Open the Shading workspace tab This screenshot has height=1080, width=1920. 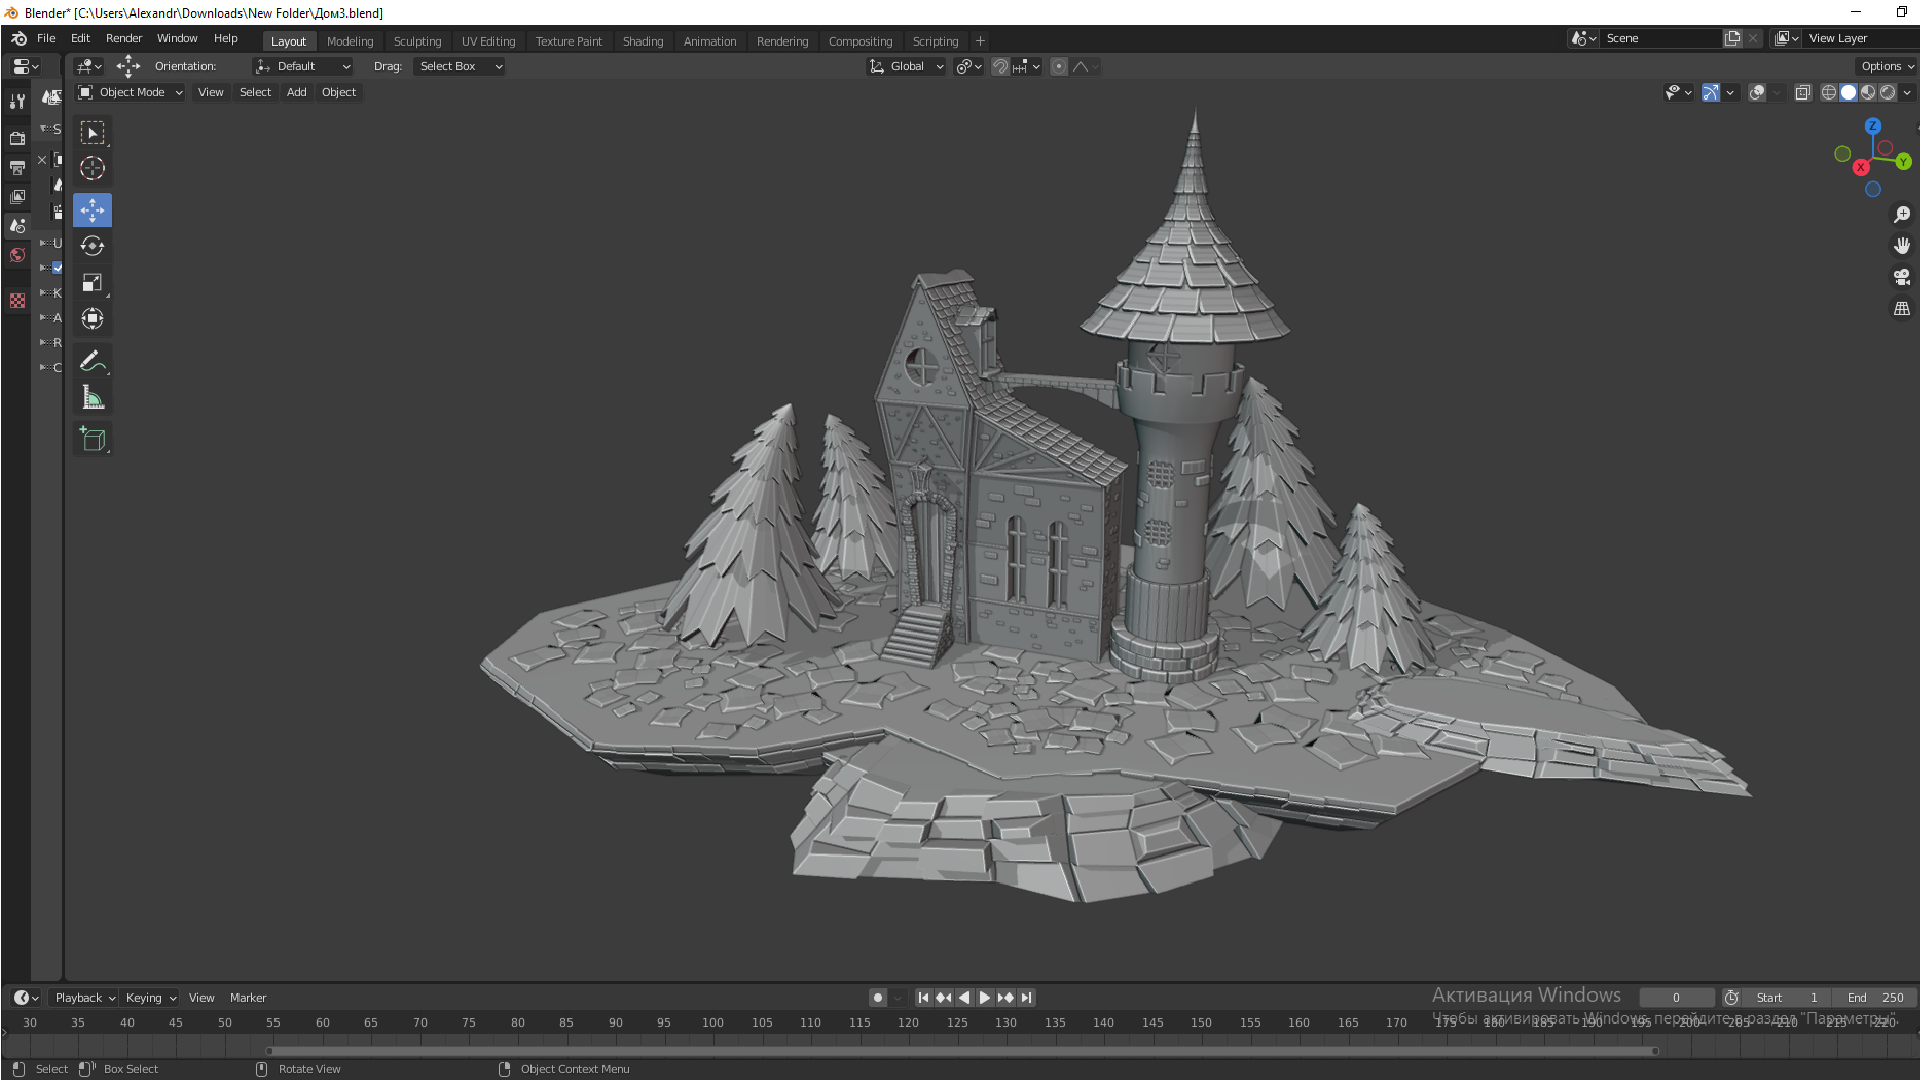point(642,41)
